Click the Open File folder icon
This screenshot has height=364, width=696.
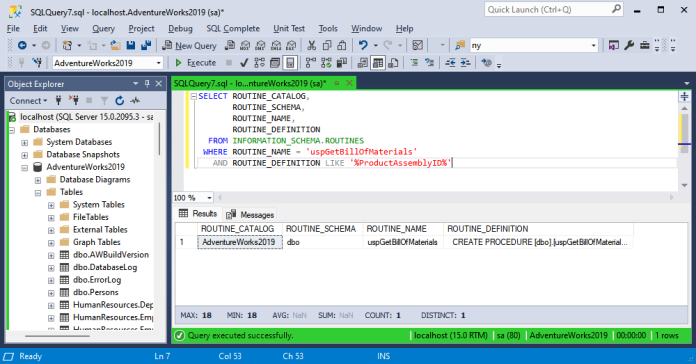115,45
